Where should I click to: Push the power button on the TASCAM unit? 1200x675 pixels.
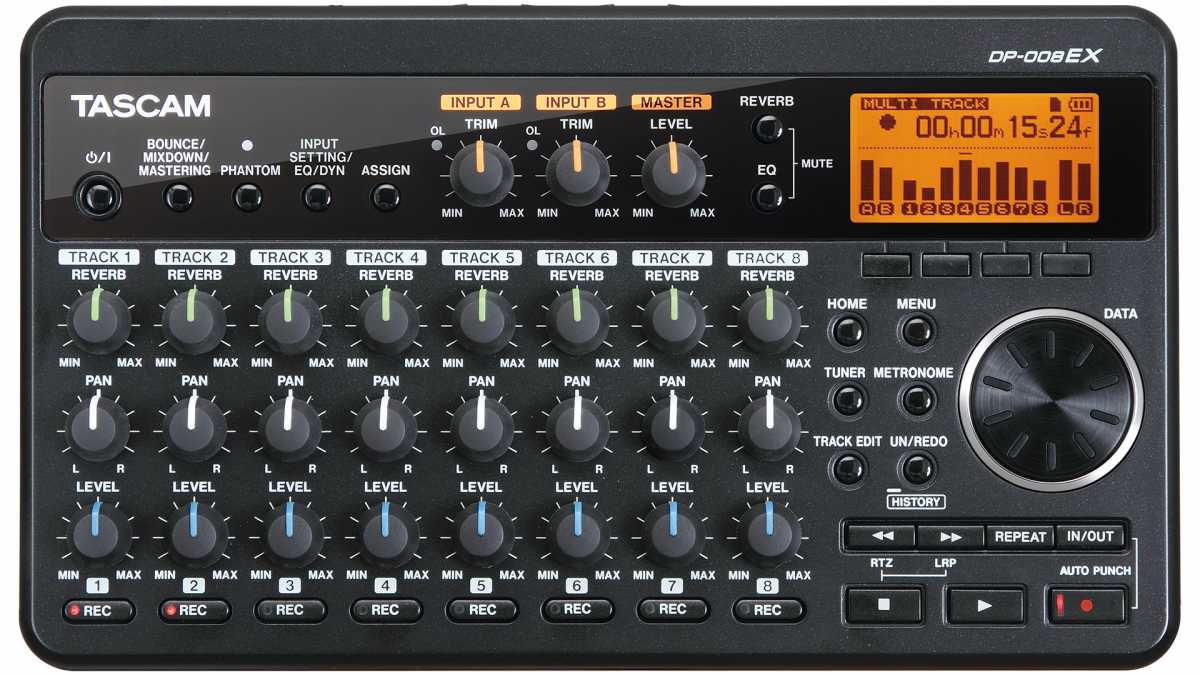[x=98, y=194]
